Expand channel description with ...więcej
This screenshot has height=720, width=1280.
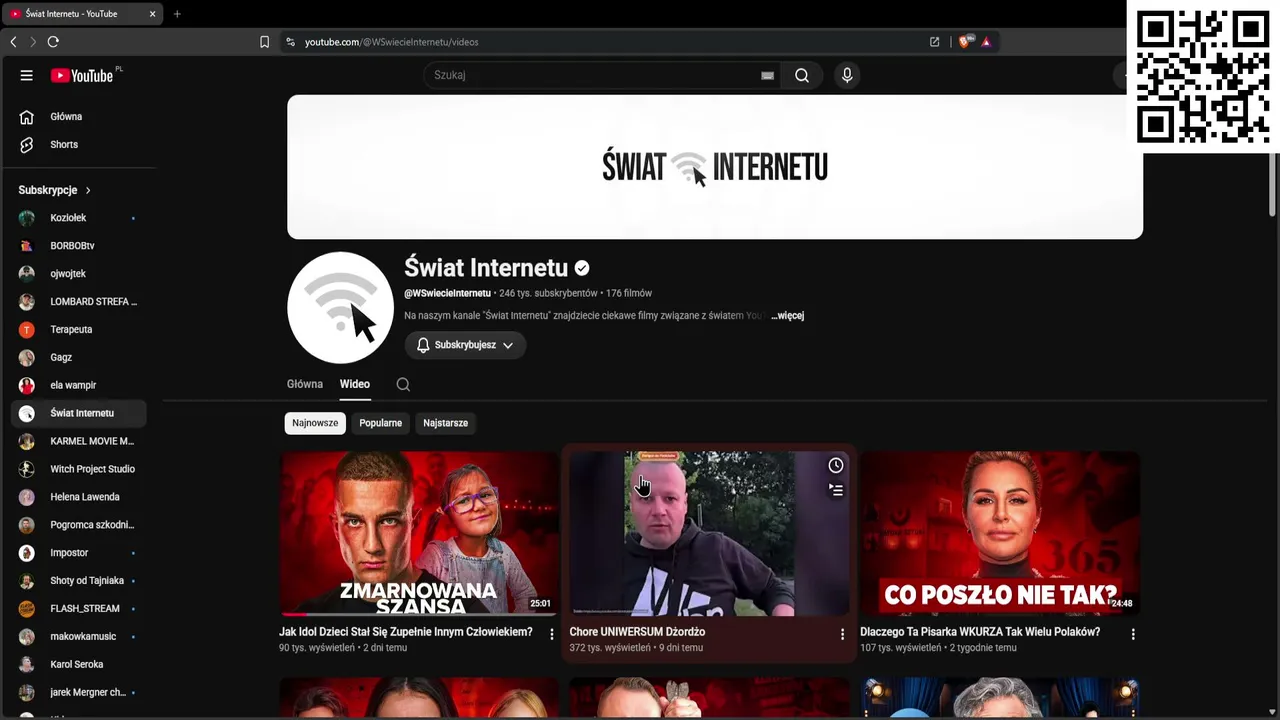[x=788, y=316]
